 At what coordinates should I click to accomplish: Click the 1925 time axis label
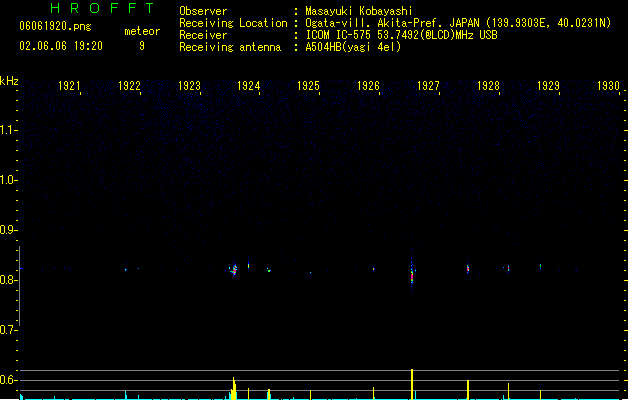click(308, 85)
